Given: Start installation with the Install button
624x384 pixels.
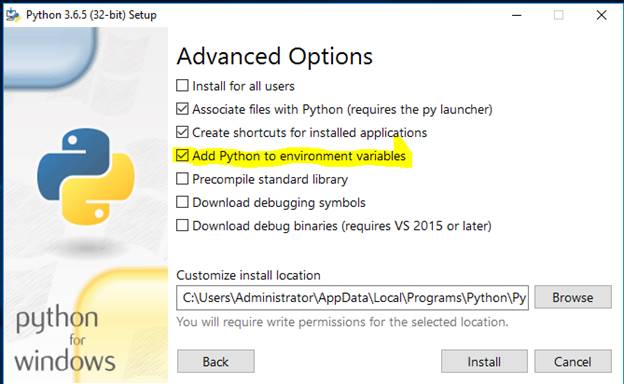Looking at the screenshot, I should tap(484, 361).
